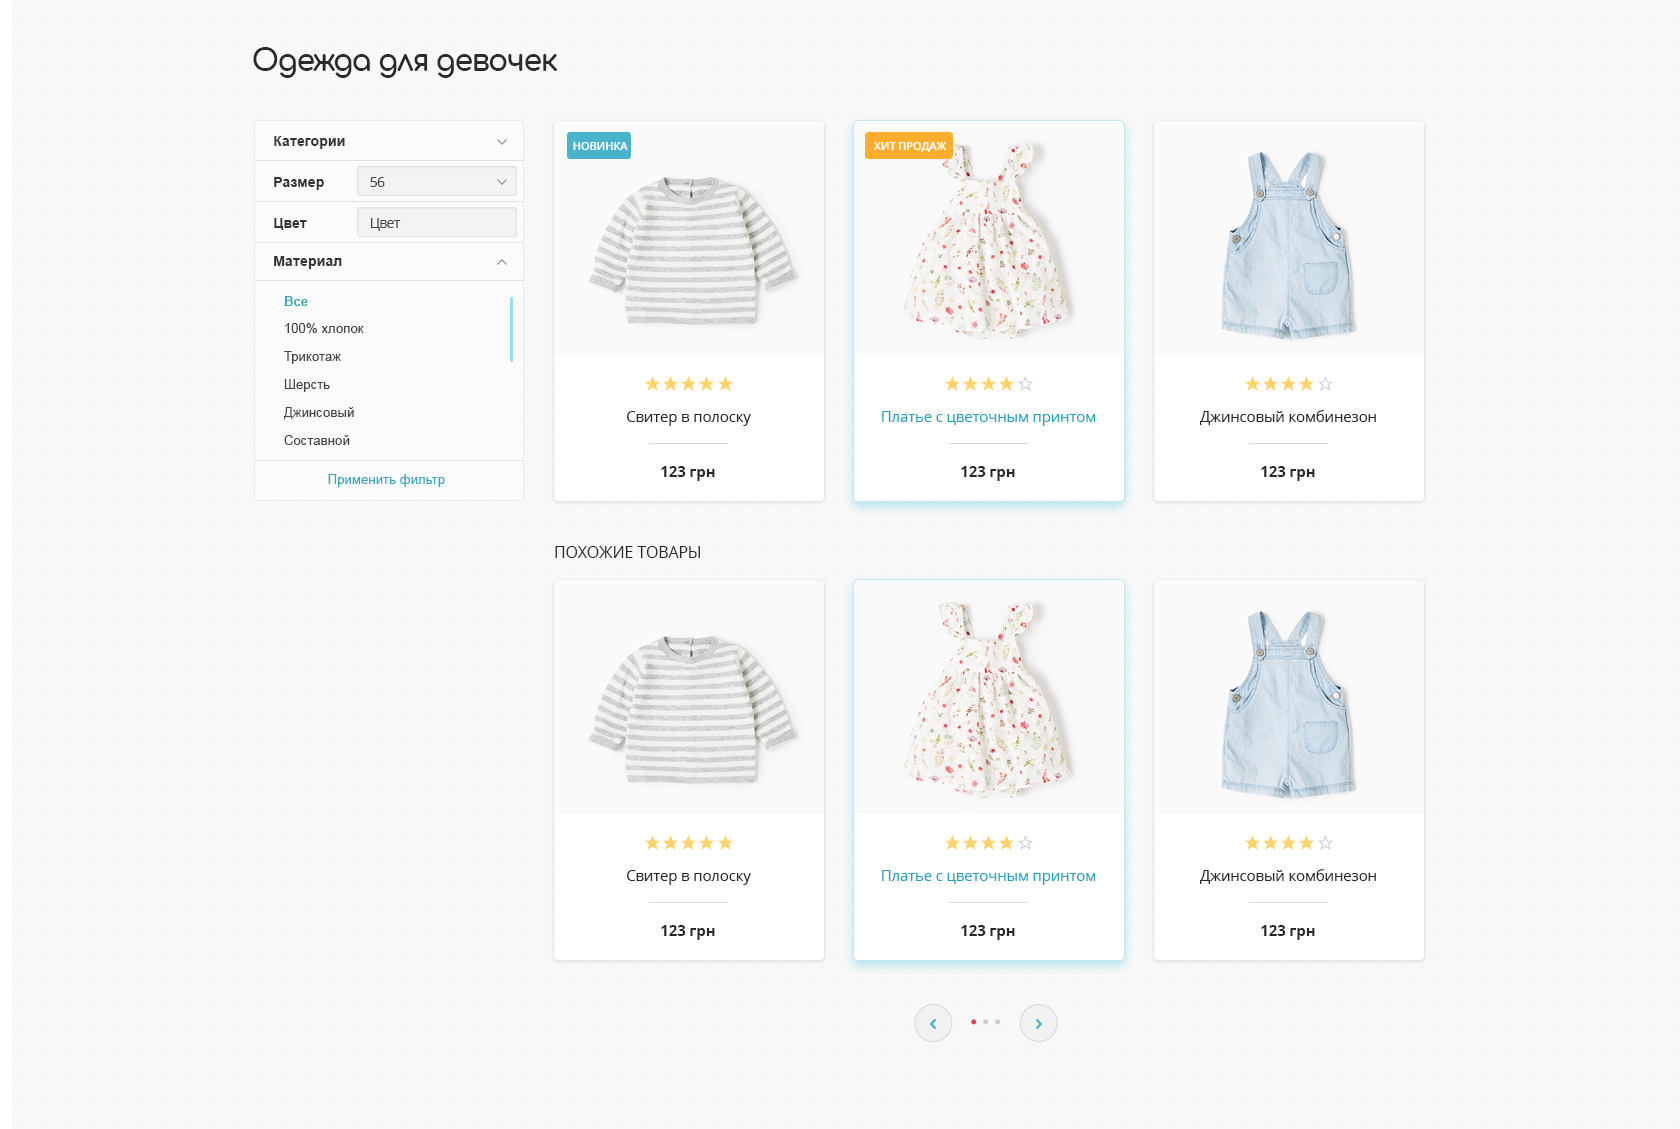The width and height of the screenshot is (1680, 1129).
Task: Click the 123 грн price of similar-products floral dress
Action: coord(988,931)
